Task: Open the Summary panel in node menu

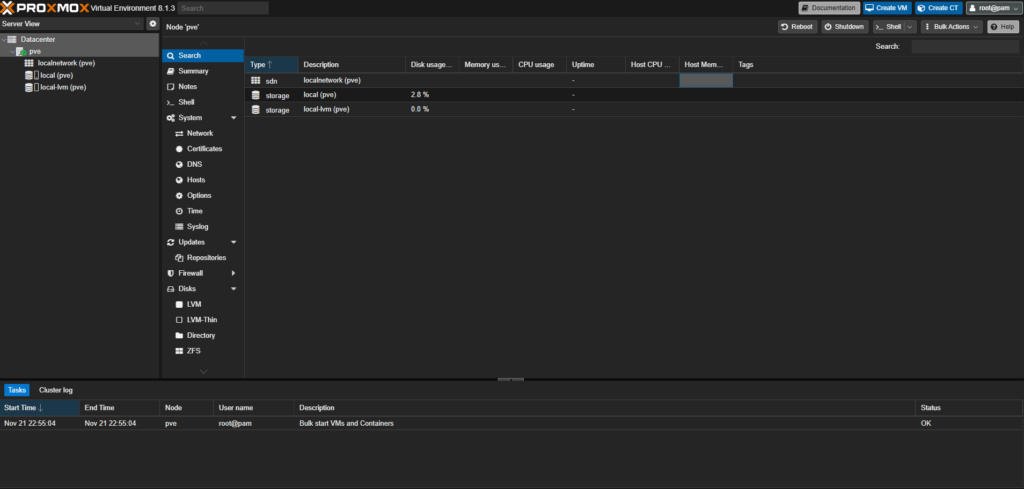Action: (x=193, y=71)
